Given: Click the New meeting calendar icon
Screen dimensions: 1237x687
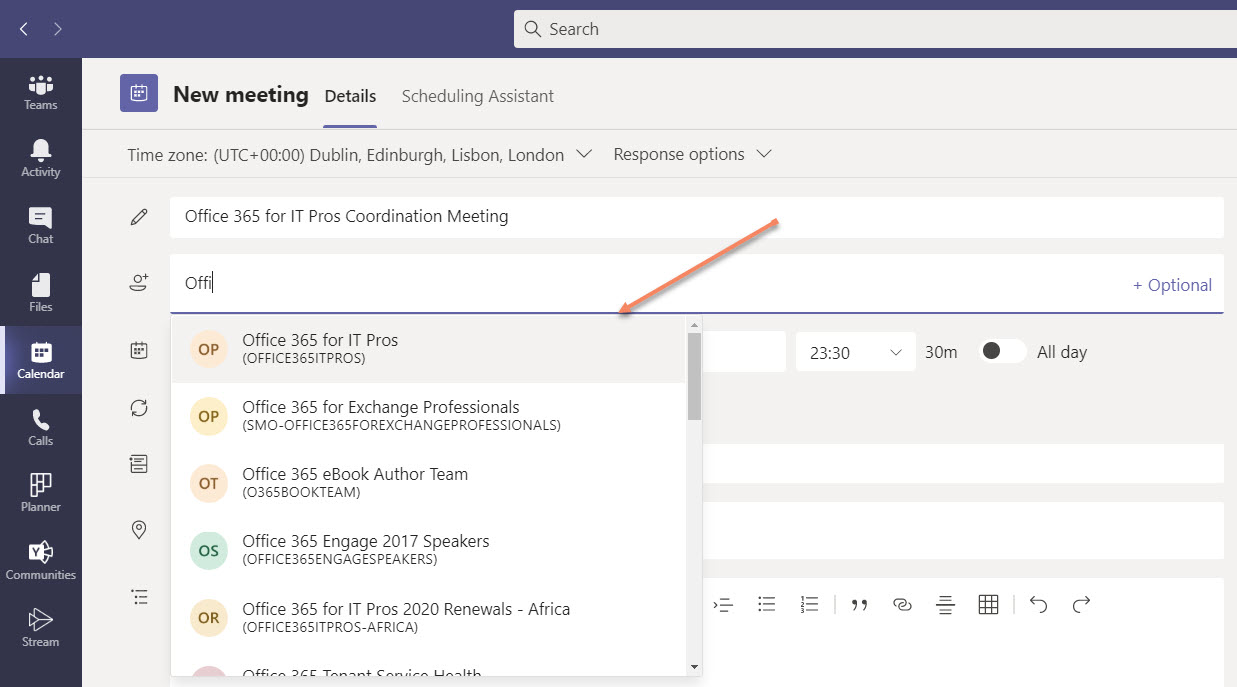Looking at the screenshot, I should [139, 93].
